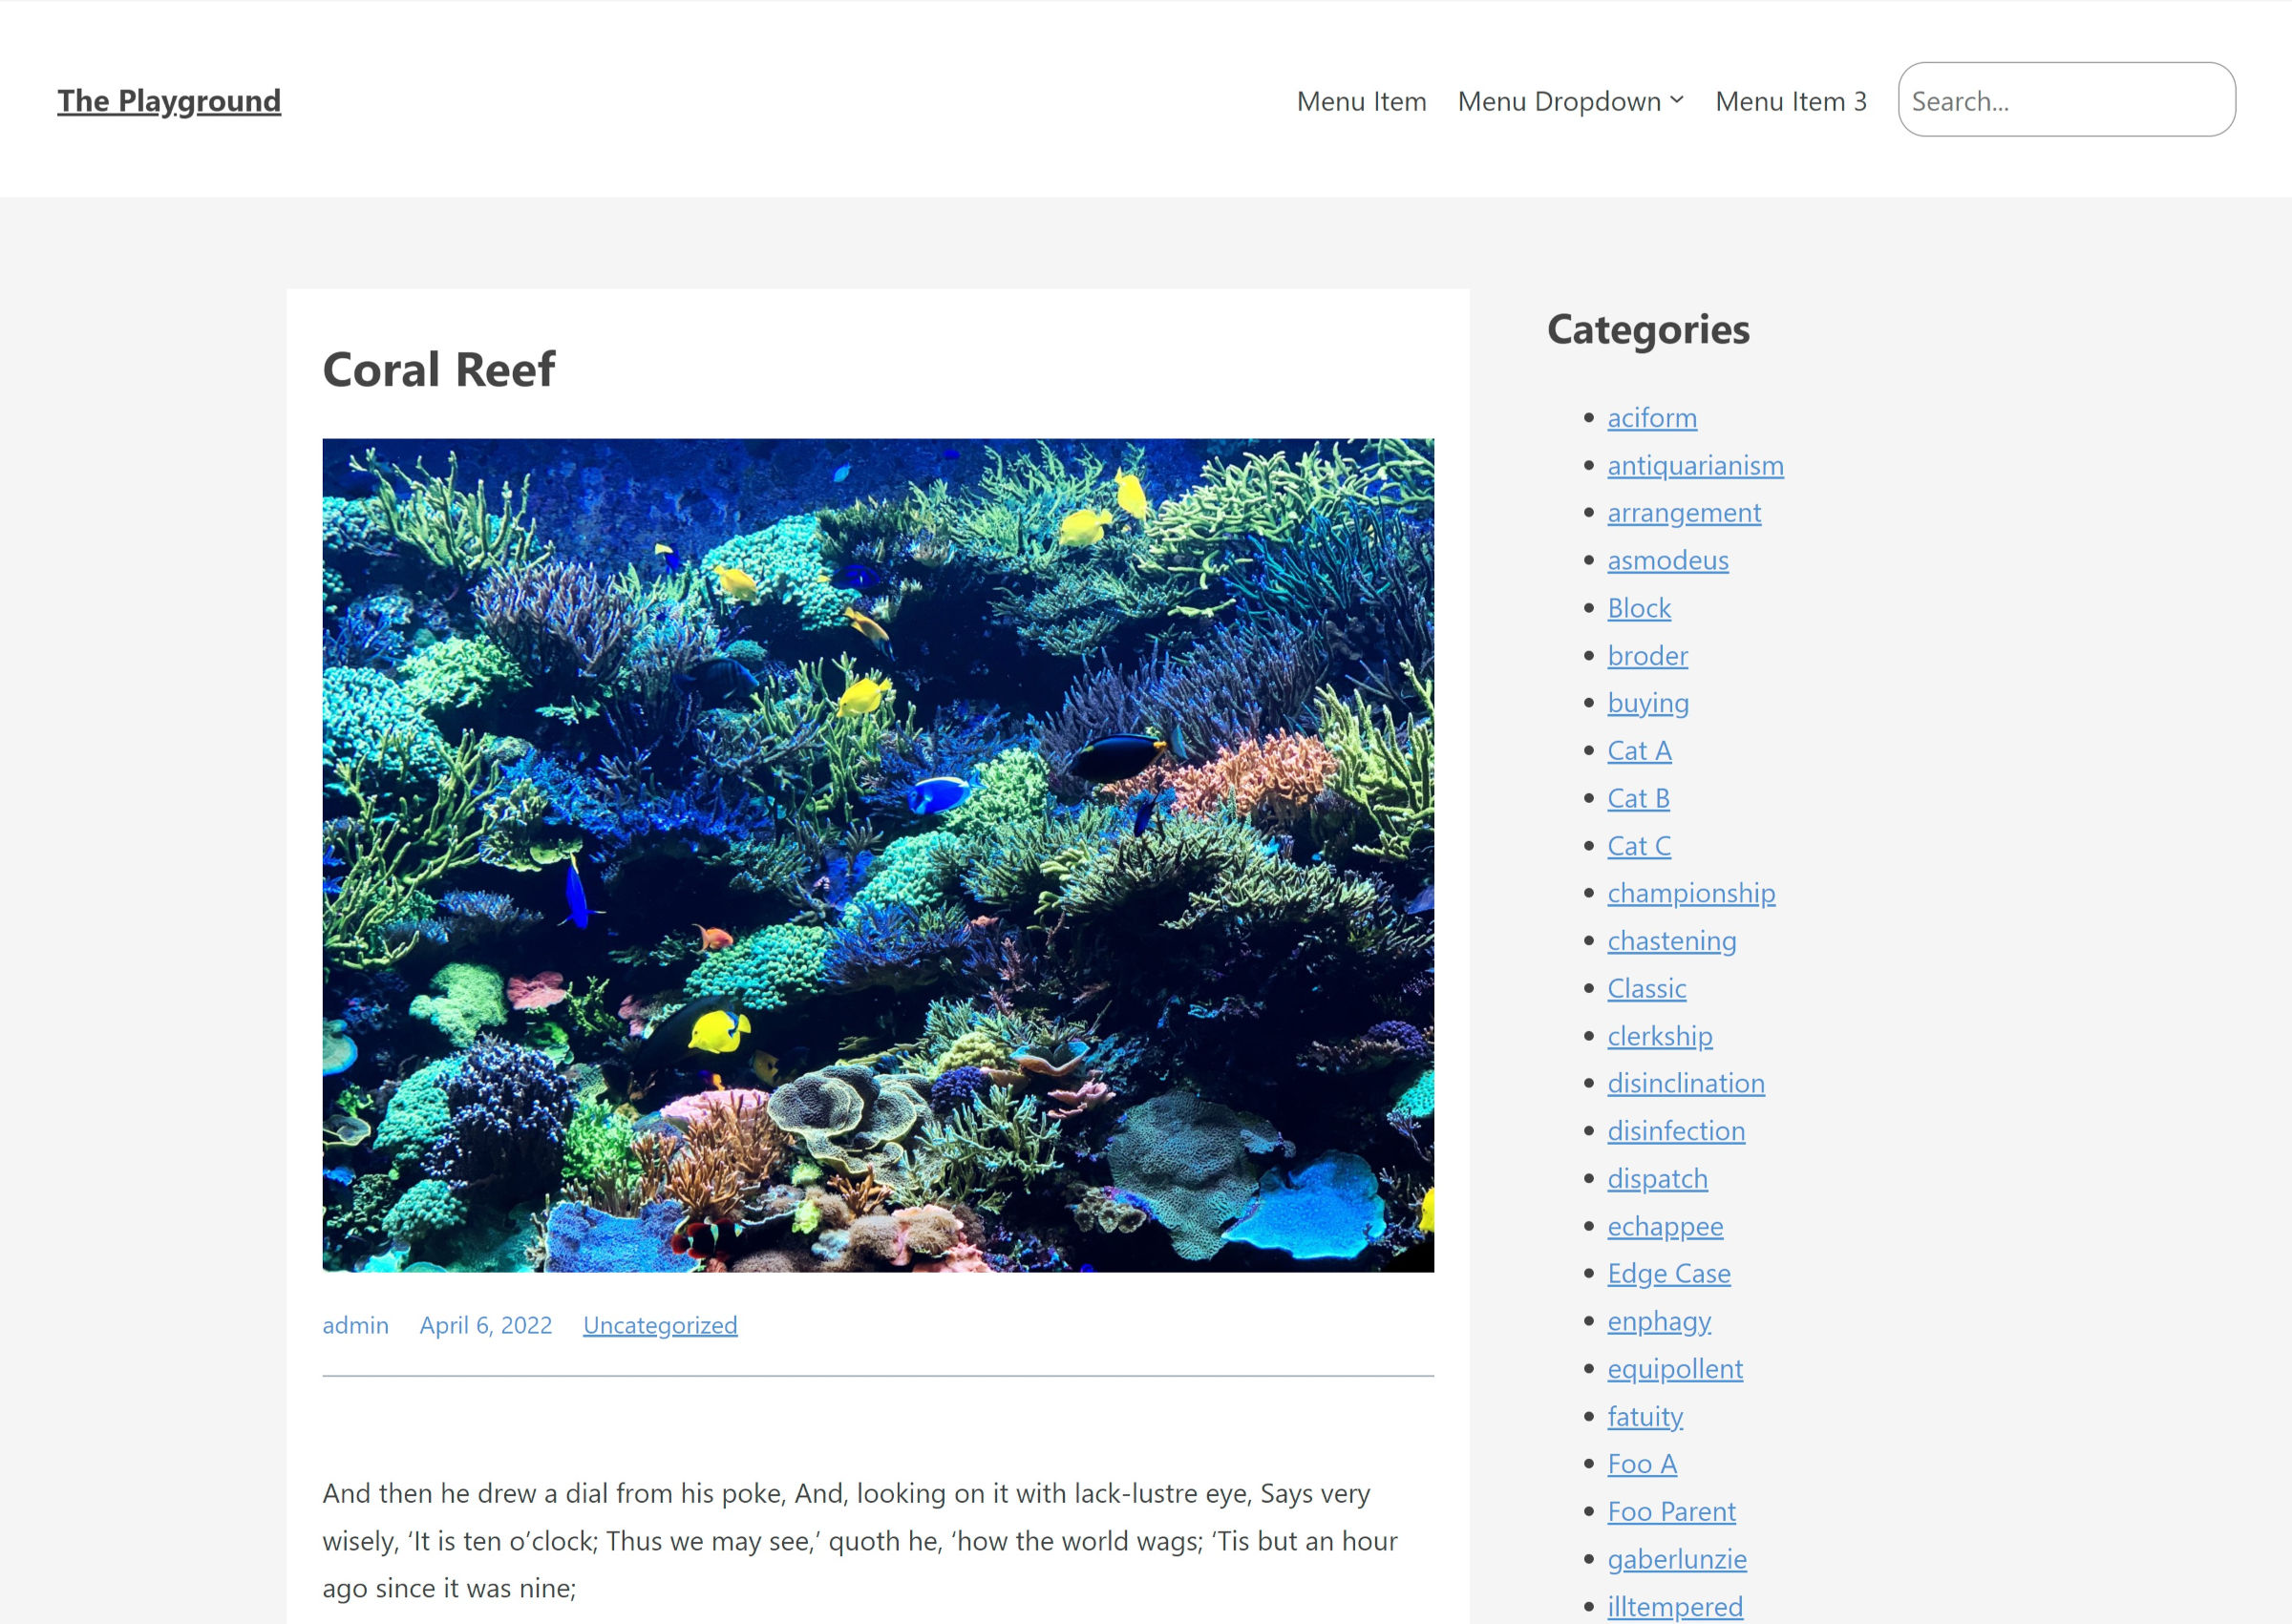Select the Cat A category

click(1639, 750)
